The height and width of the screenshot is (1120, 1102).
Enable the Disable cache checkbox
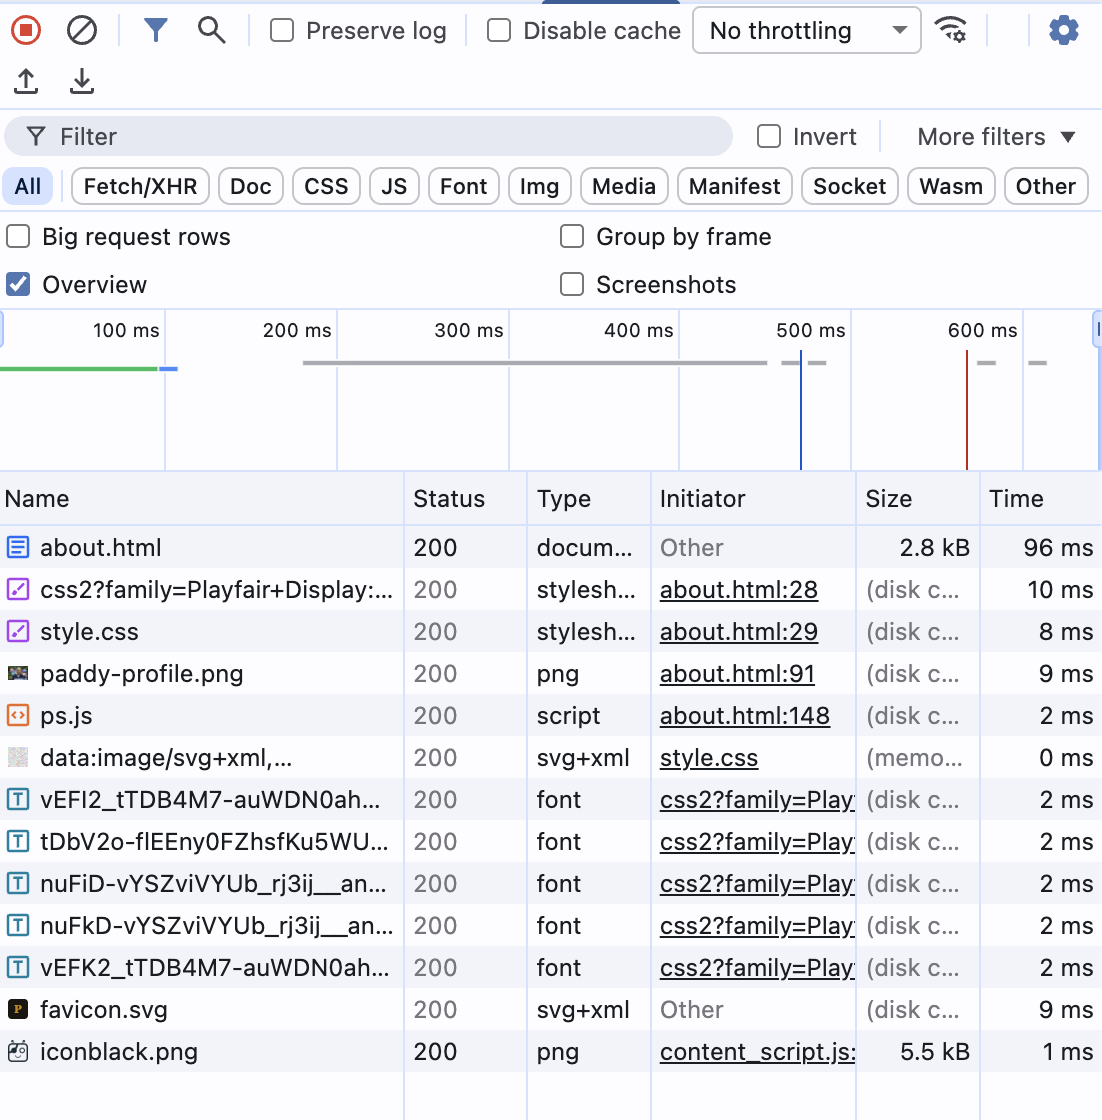pyautogui.click(x=498, y=31)
